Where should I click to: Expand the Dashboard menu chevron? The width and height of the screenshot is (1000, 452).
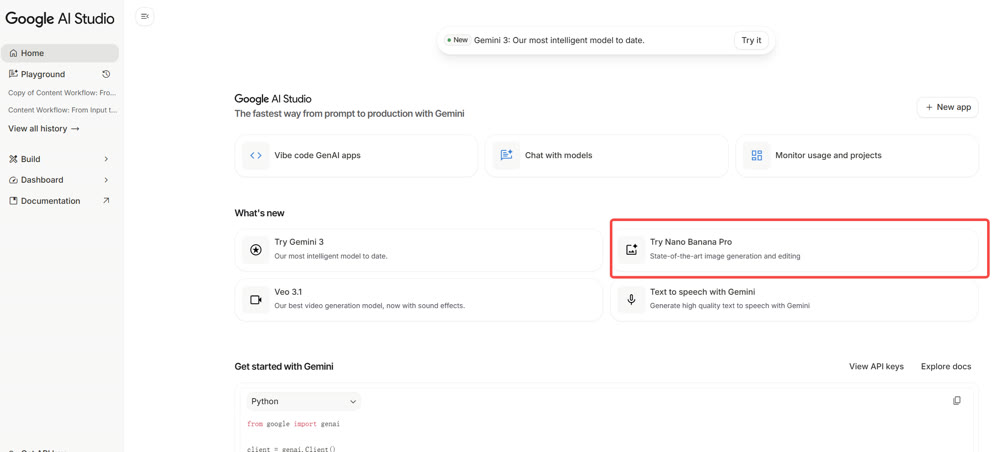(106, 180)
